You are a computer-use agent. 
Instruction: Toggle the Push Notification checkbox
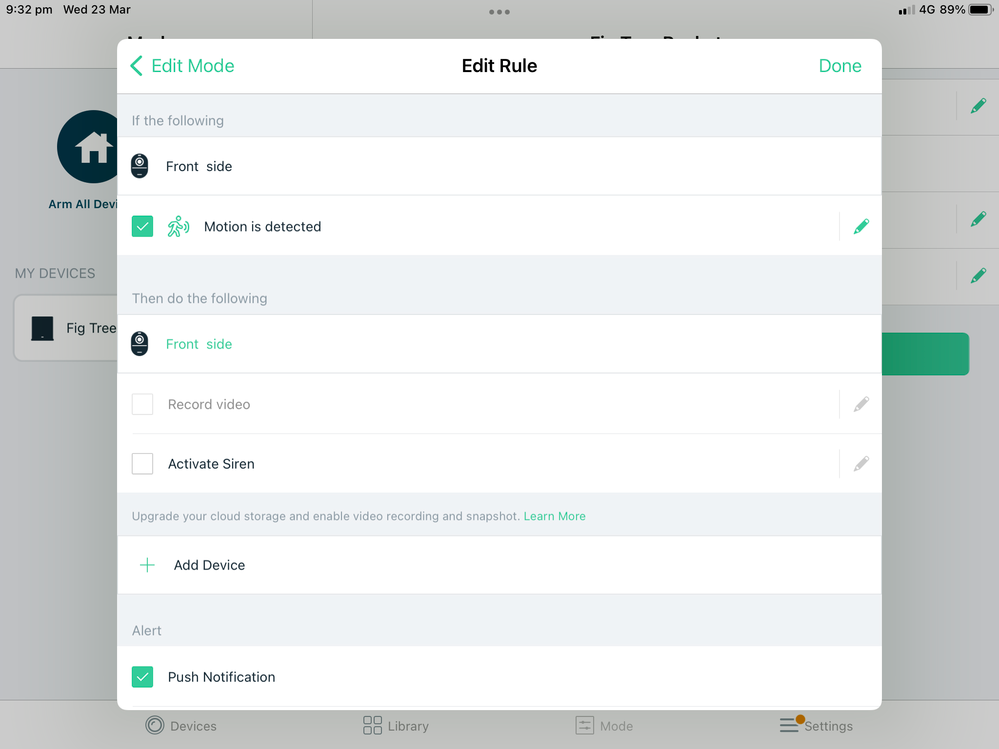tap(142, 676)
